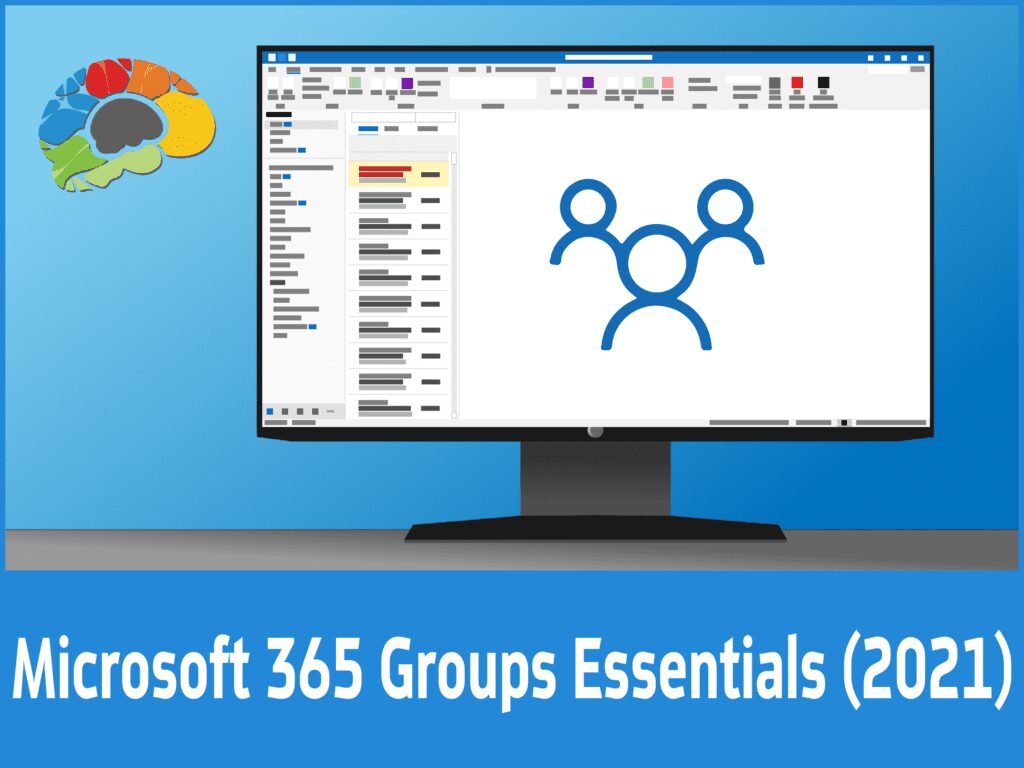The width and height of the screenshot is (1024, 768).
Task: Switch to the Focused tab above the messages
Action: point(368,129)
